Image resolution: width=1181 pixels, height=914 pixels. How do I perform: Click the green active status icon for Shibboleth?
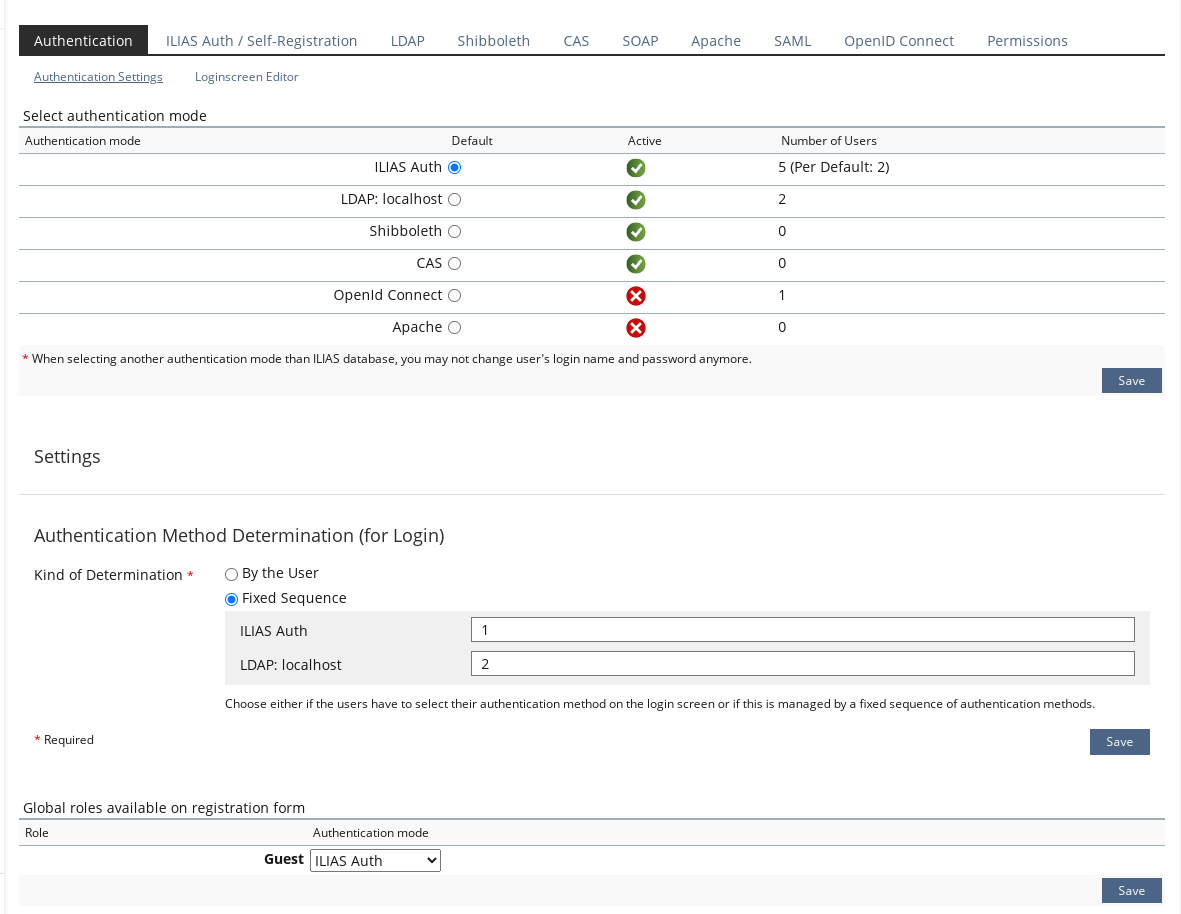click(635, 232)
